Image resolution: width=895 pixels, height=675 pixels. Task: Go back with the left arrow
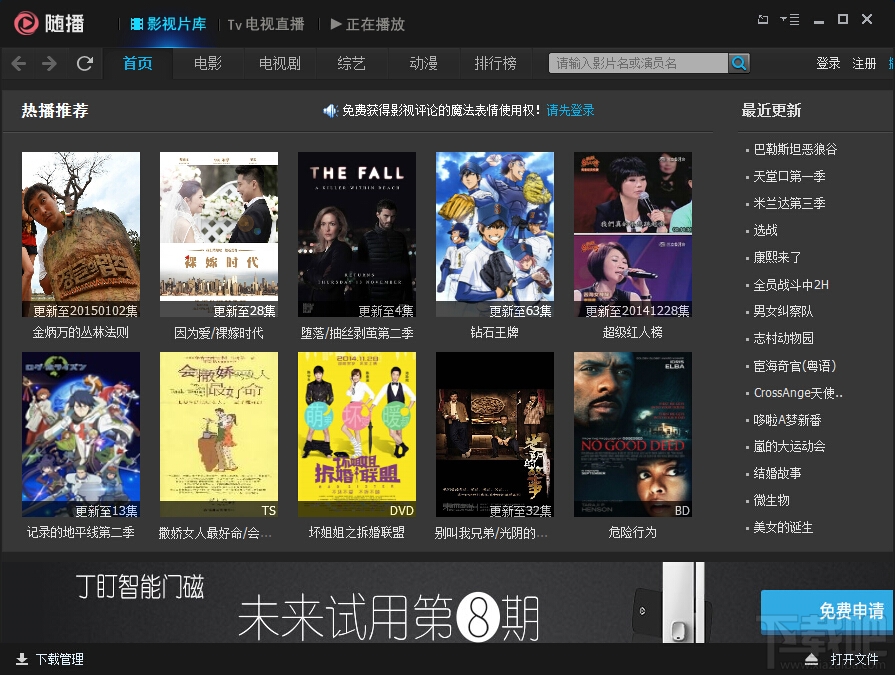pos(19,63)
